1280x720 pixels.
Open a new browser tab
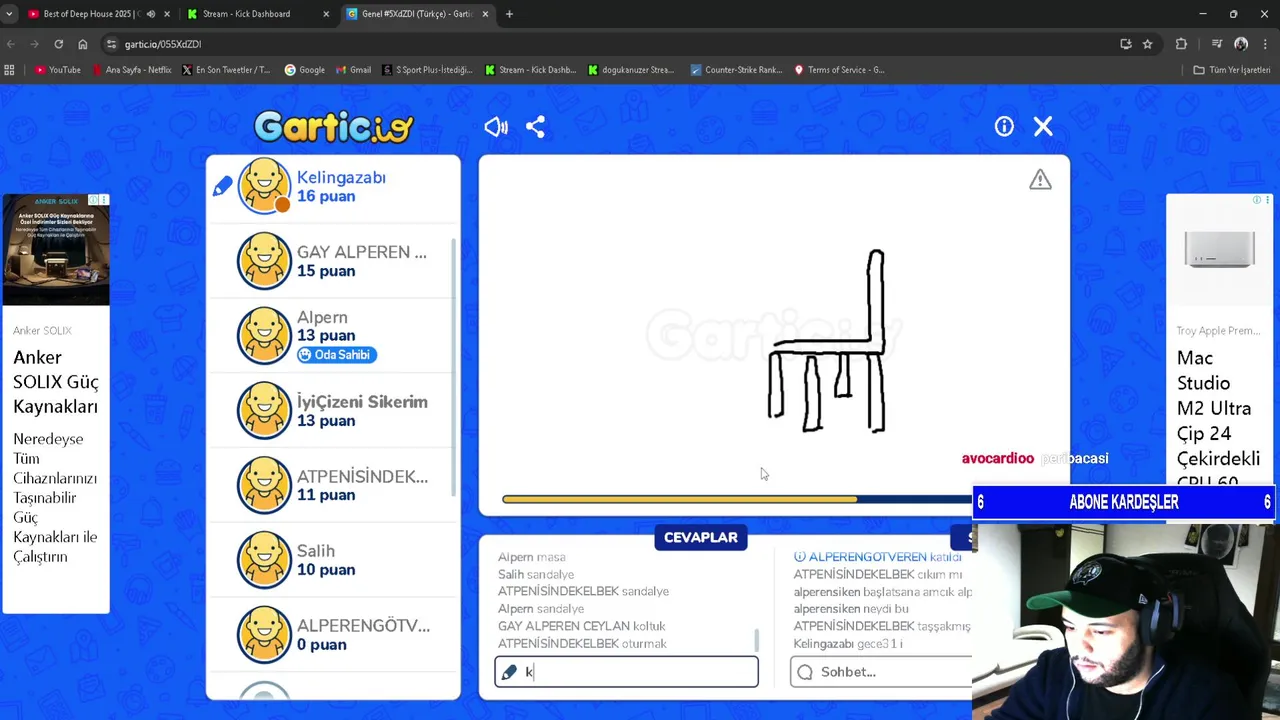point(509,14)
